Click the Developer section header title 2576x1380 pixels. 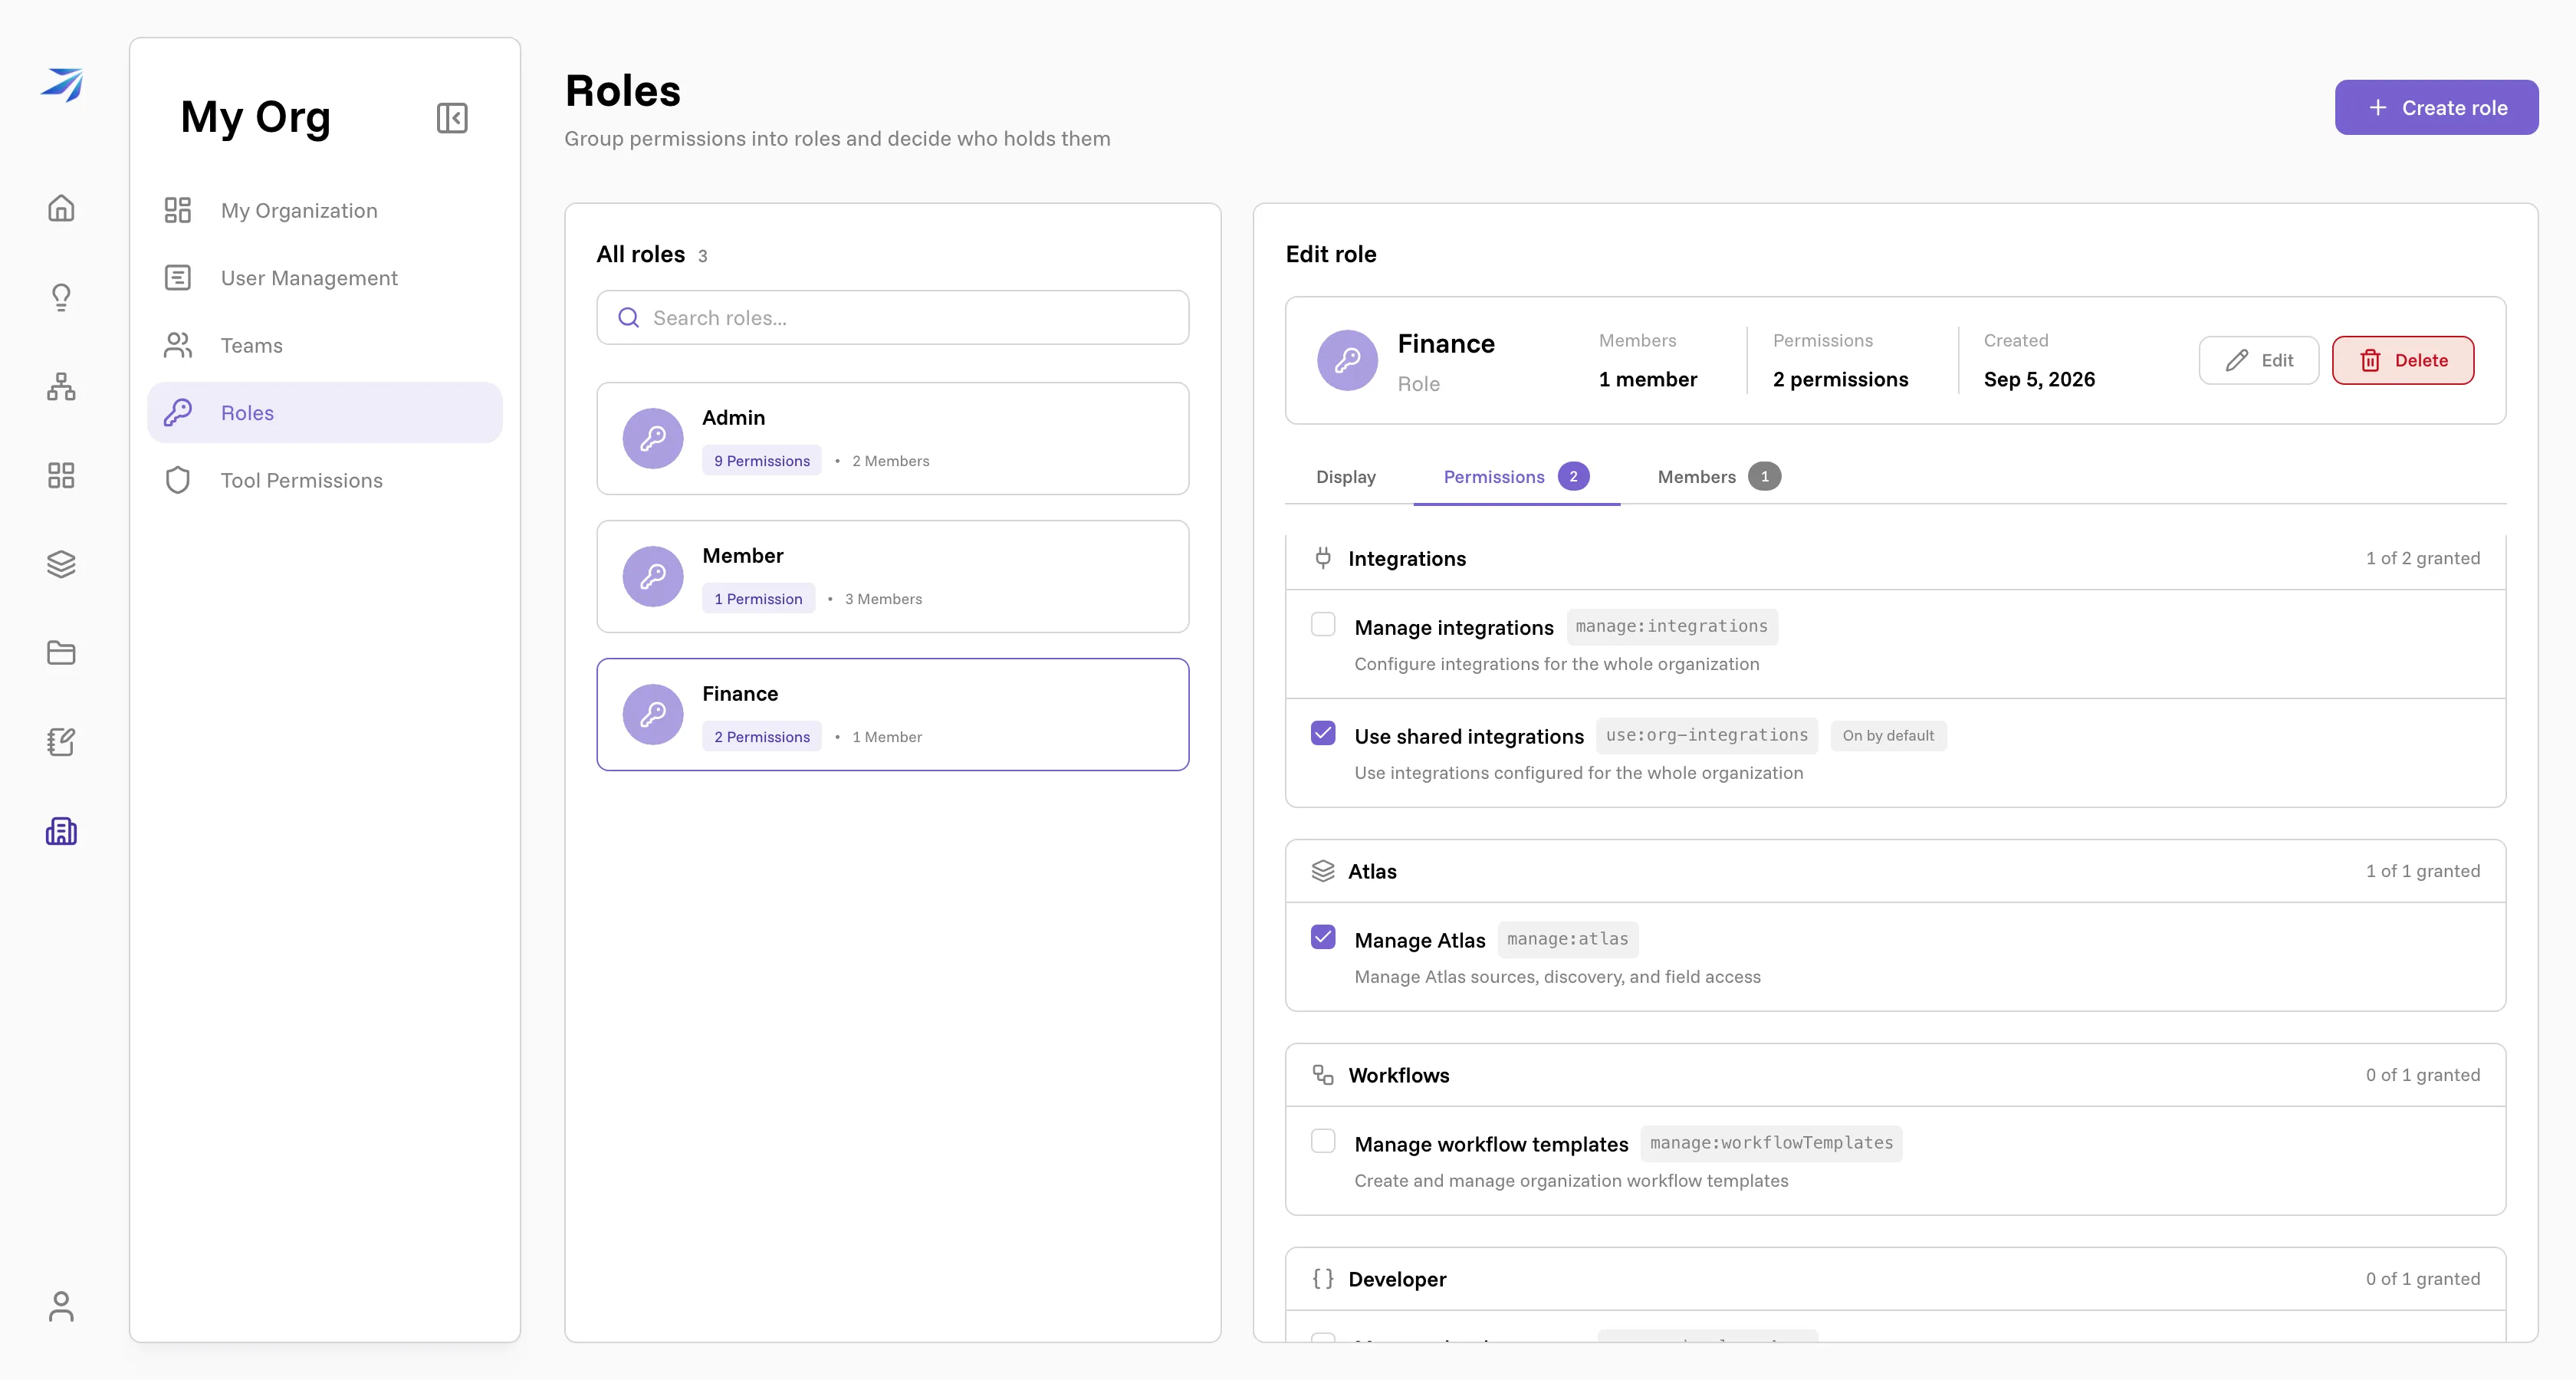pos(1397,1279)
